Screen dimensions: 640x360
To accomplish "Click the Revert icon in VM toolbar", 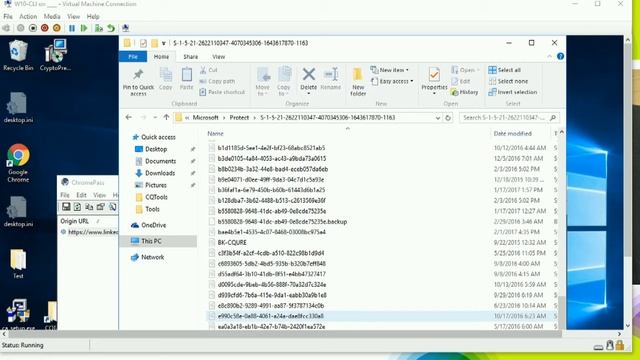I will click(111, 28).
